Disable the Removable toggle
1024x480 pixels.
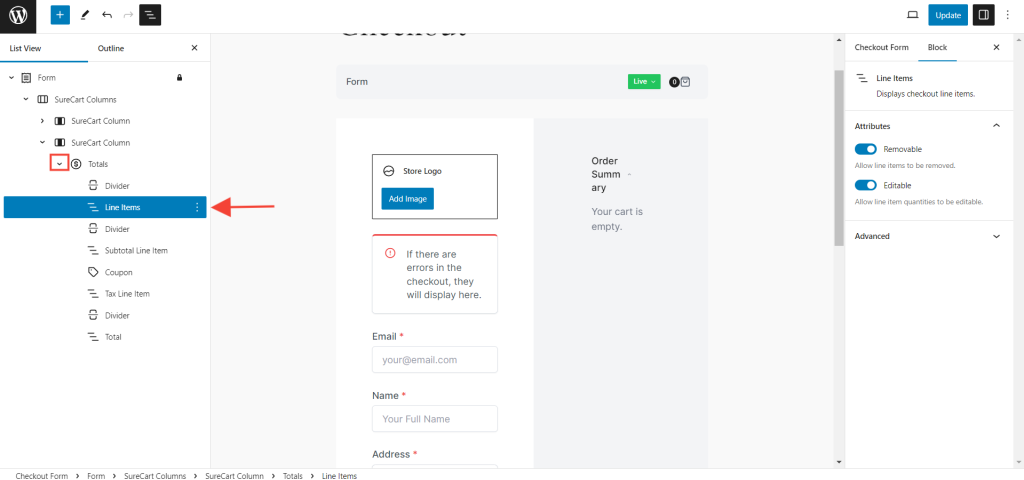866,149
